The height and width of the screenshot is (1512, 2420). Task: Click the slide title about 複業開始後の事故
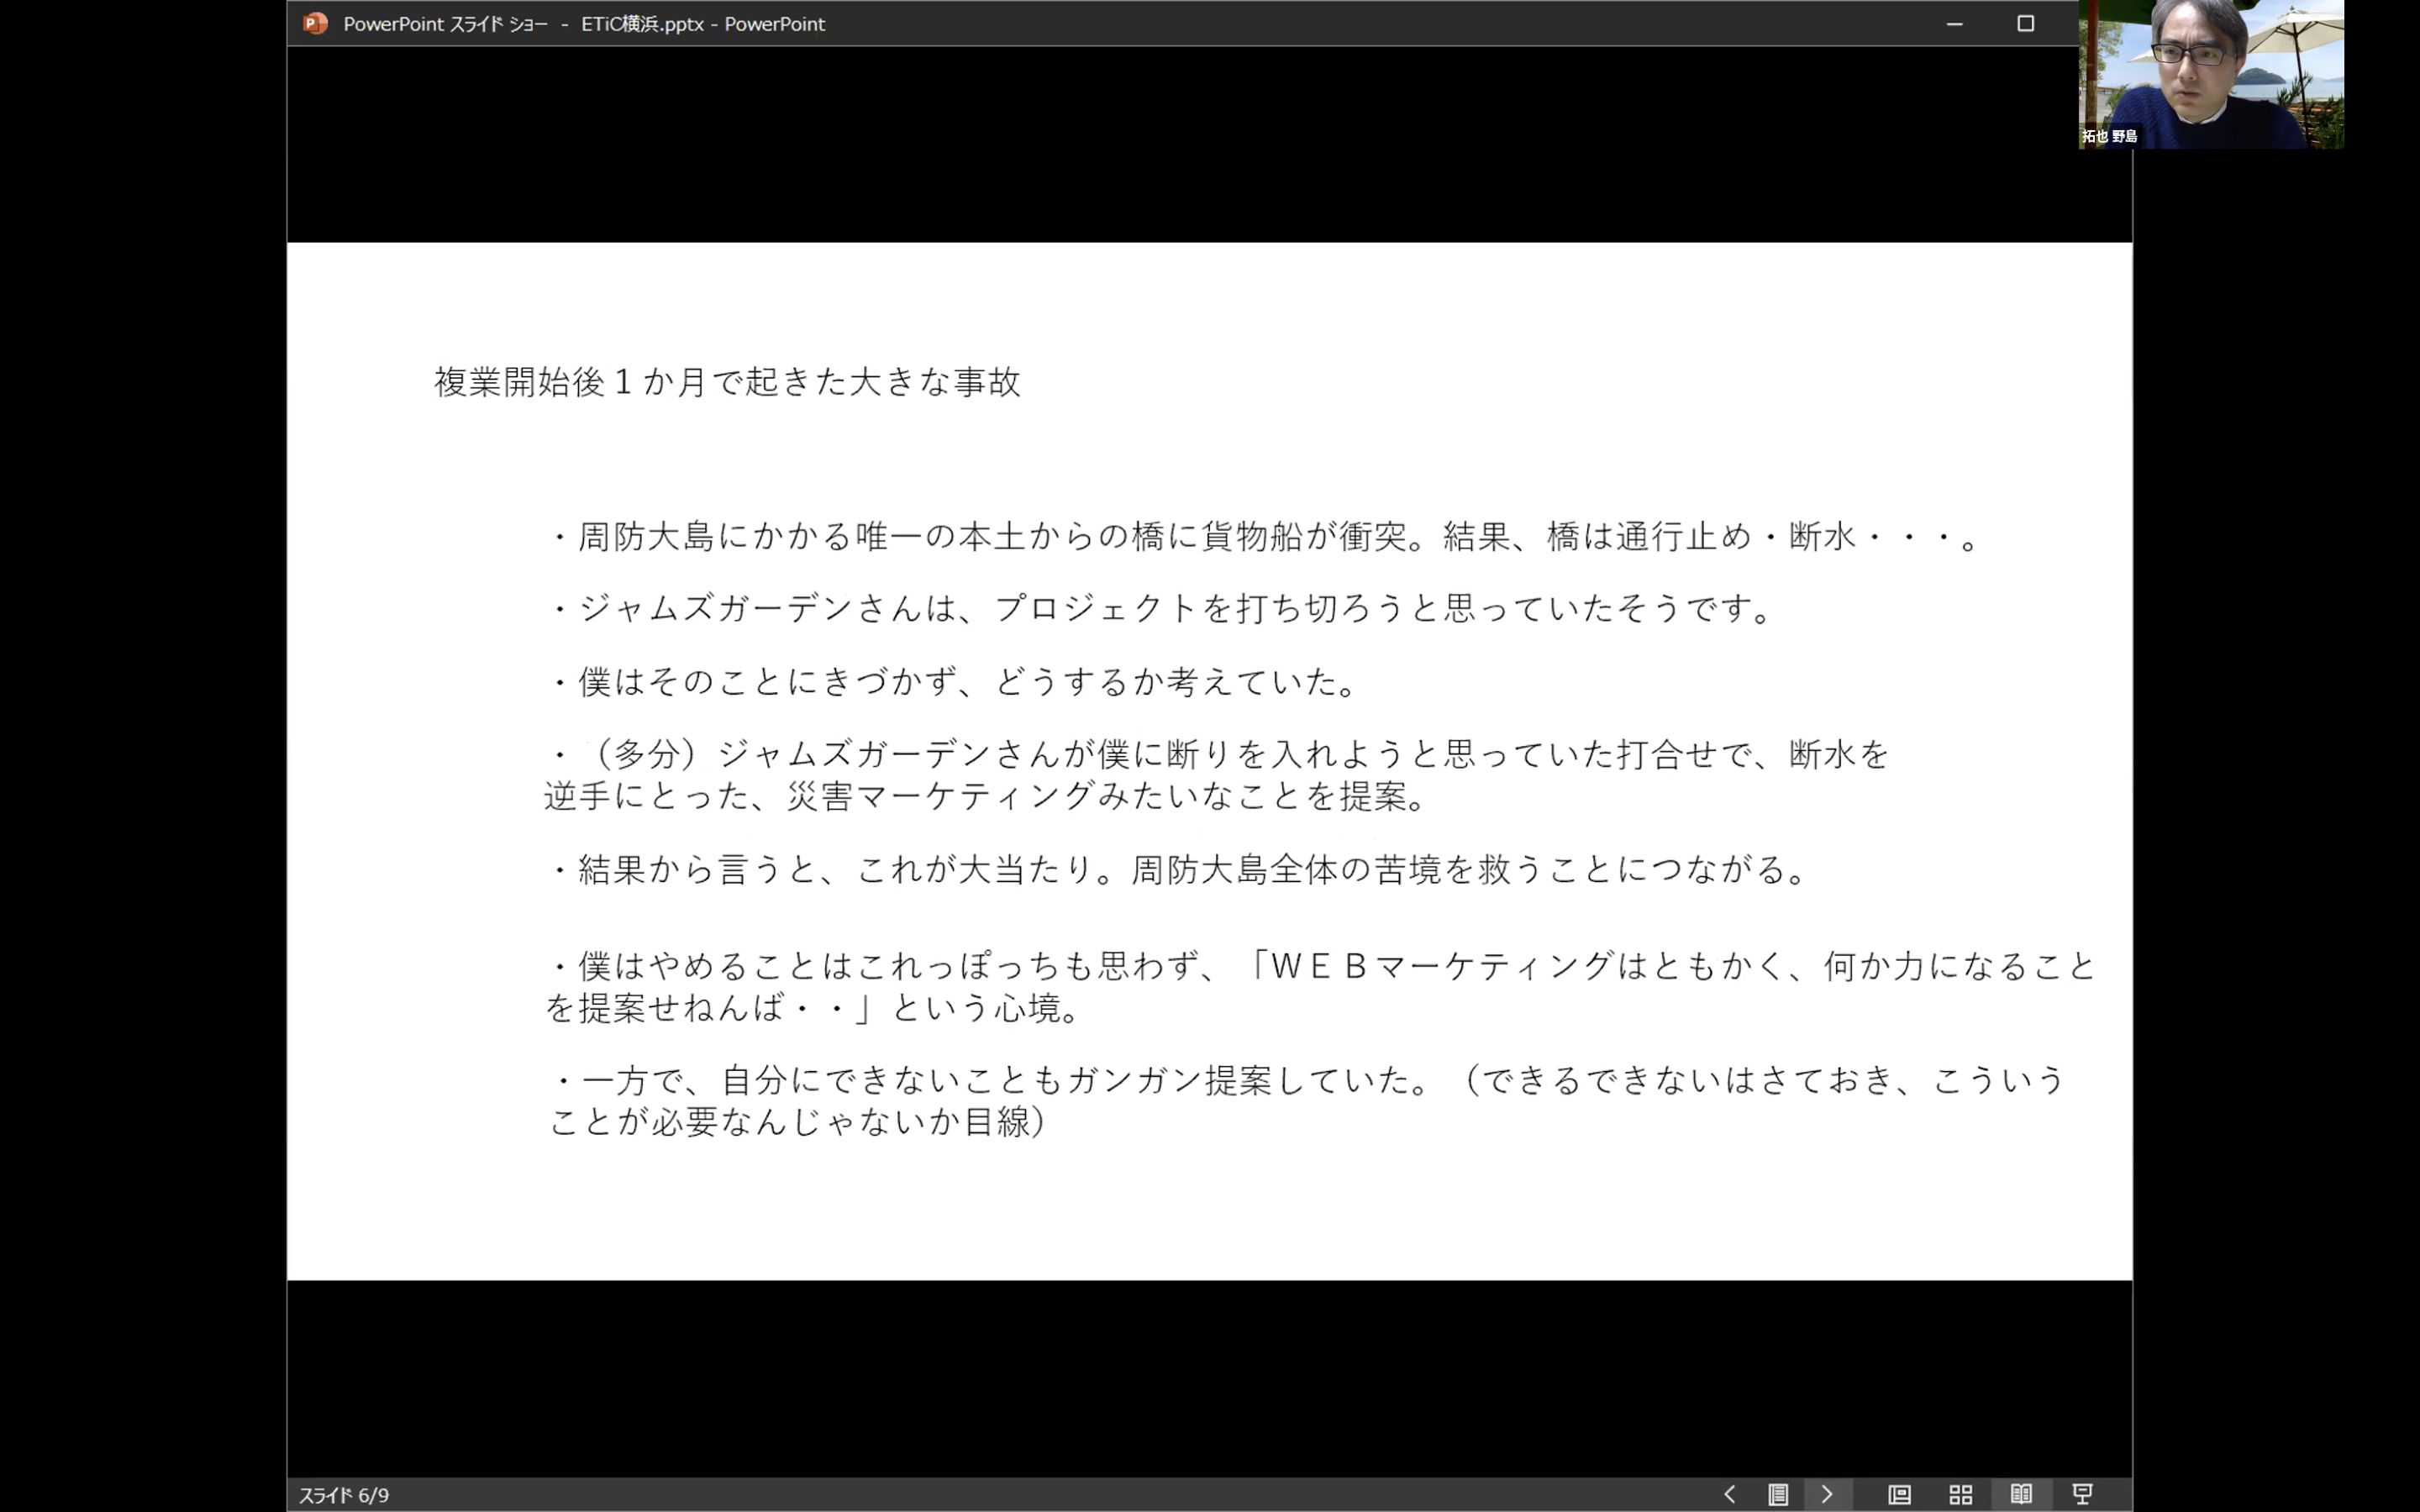click(x=728, y=380)
